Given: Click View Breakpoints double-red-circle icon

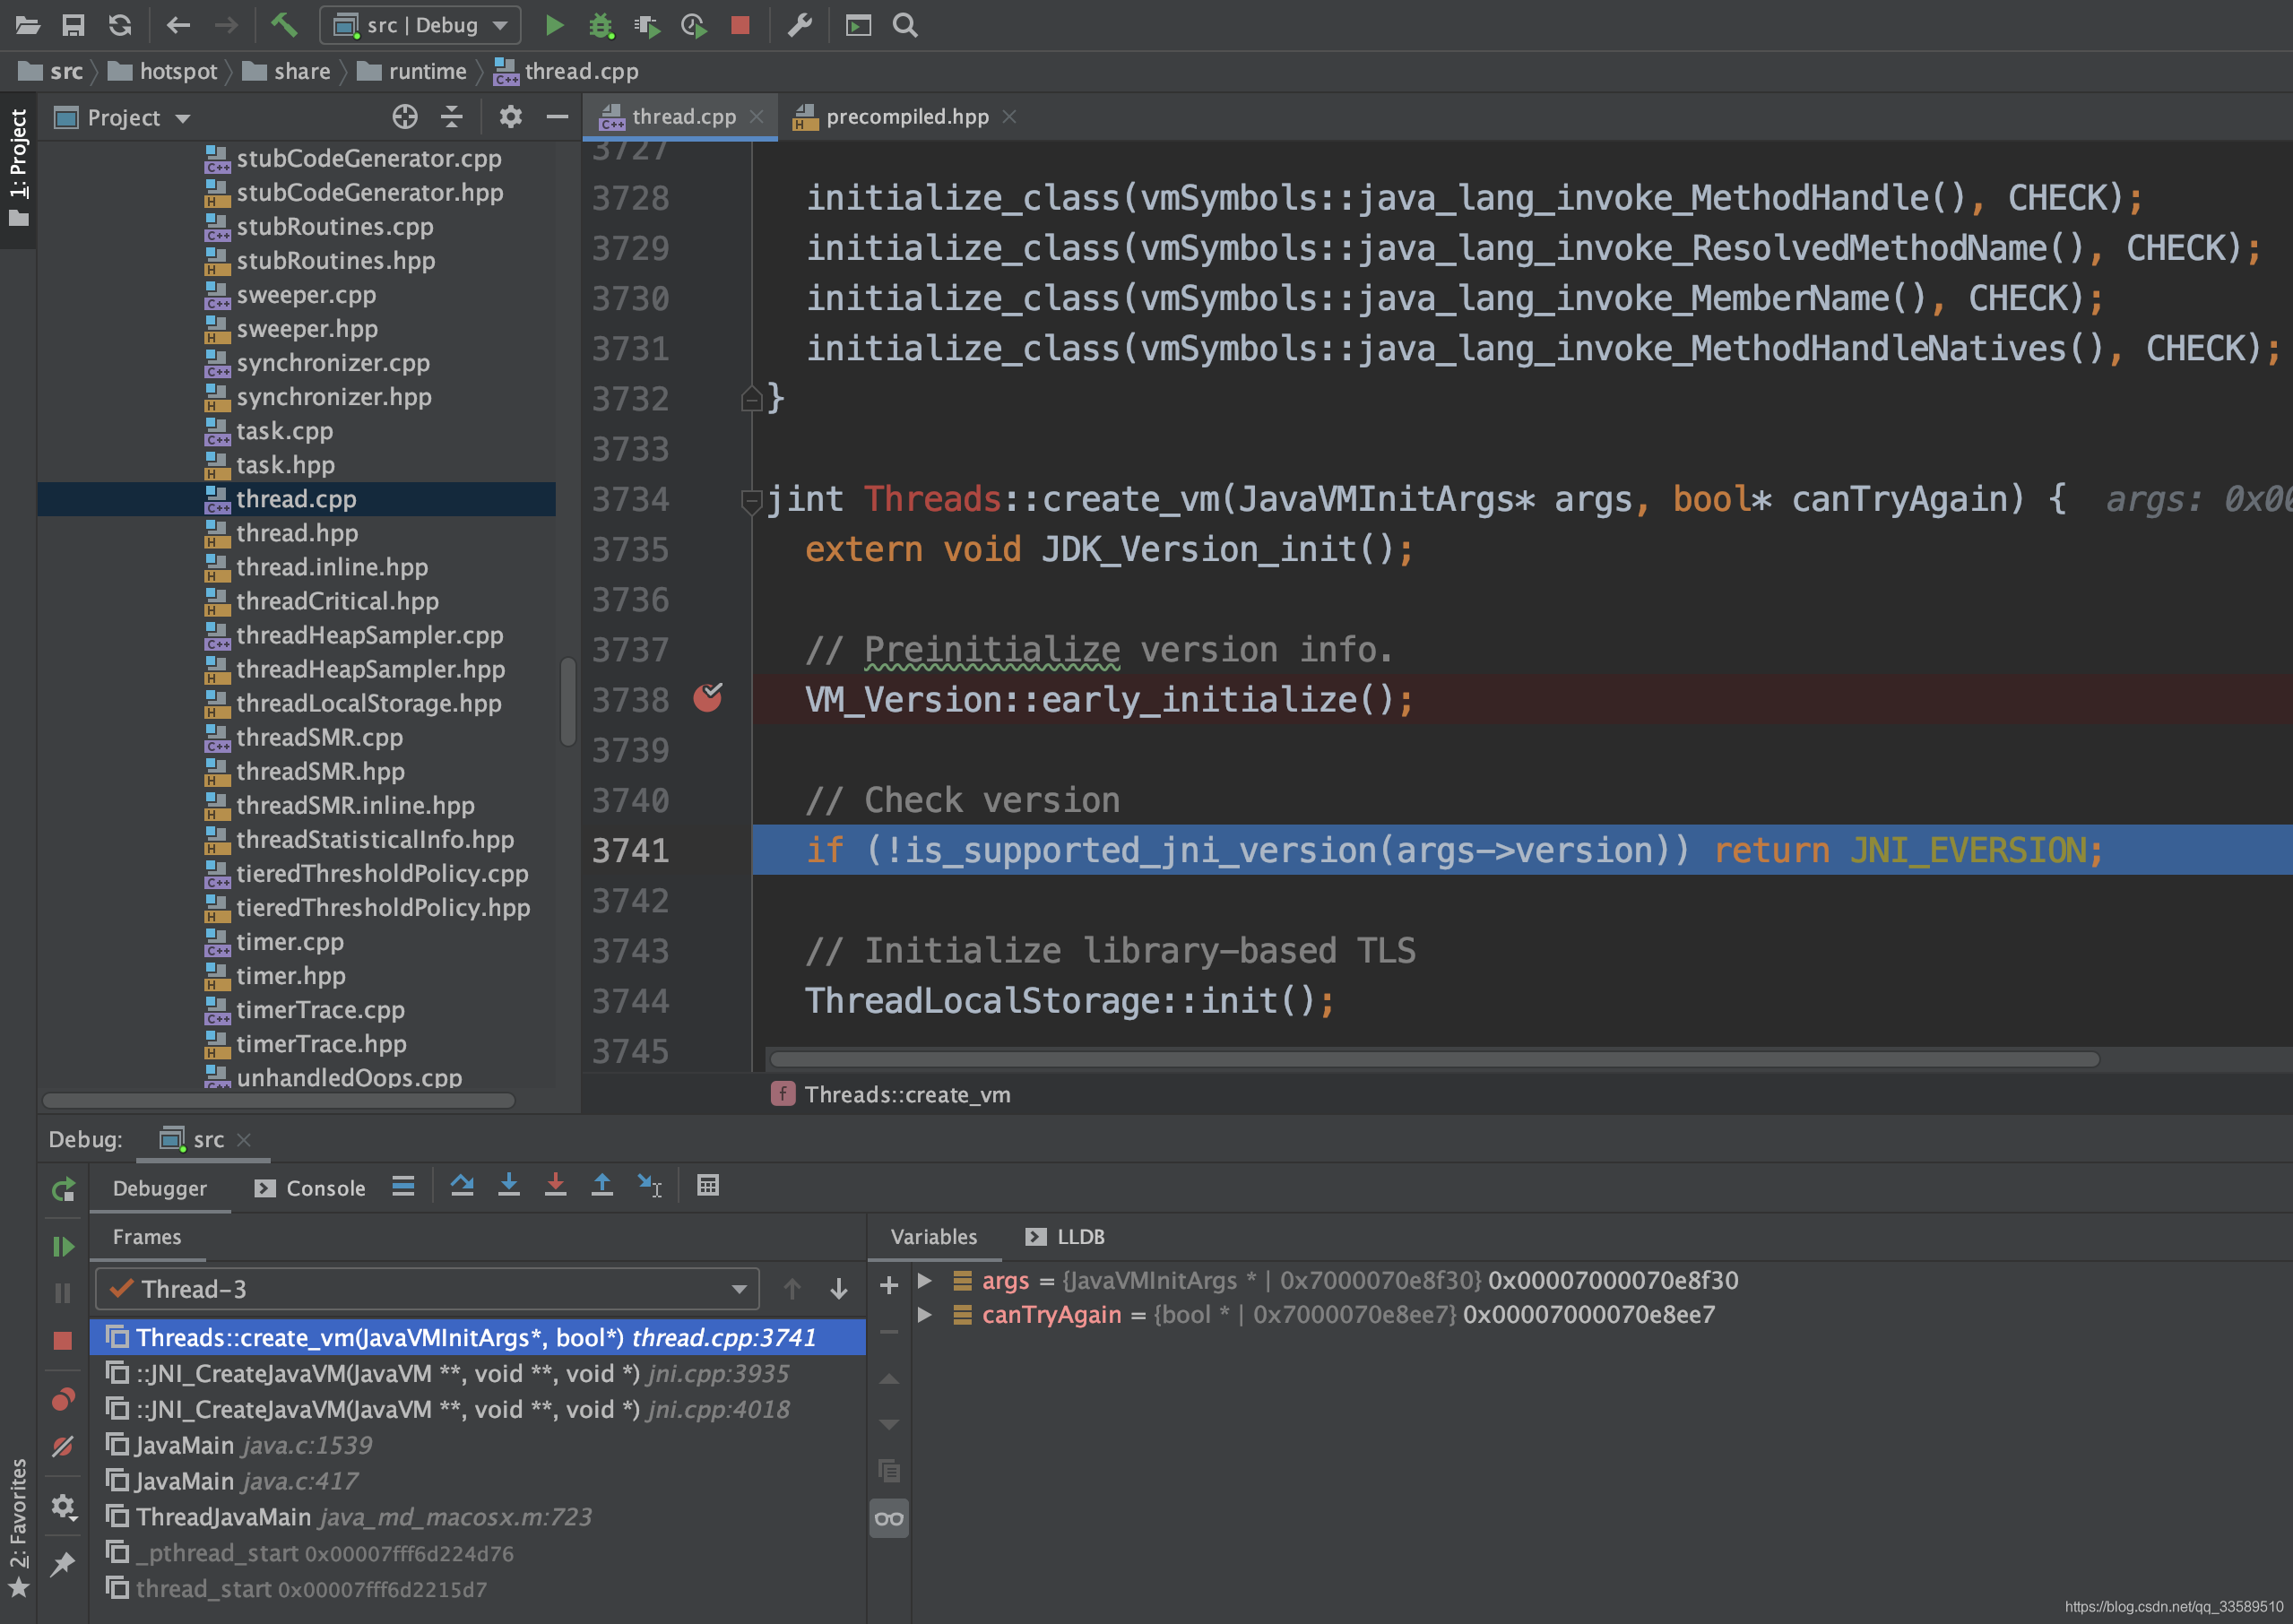Looking at the screenshot, I should coord(63,1399).
